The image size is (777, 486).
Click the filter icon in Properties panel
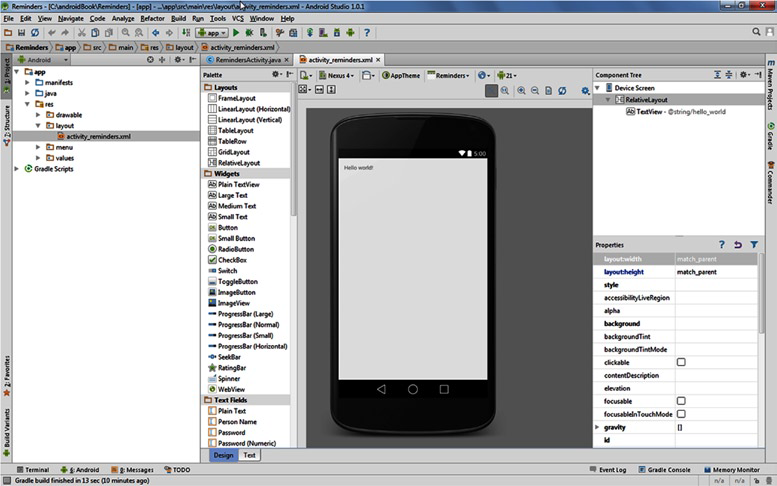[x=754, y=244]
